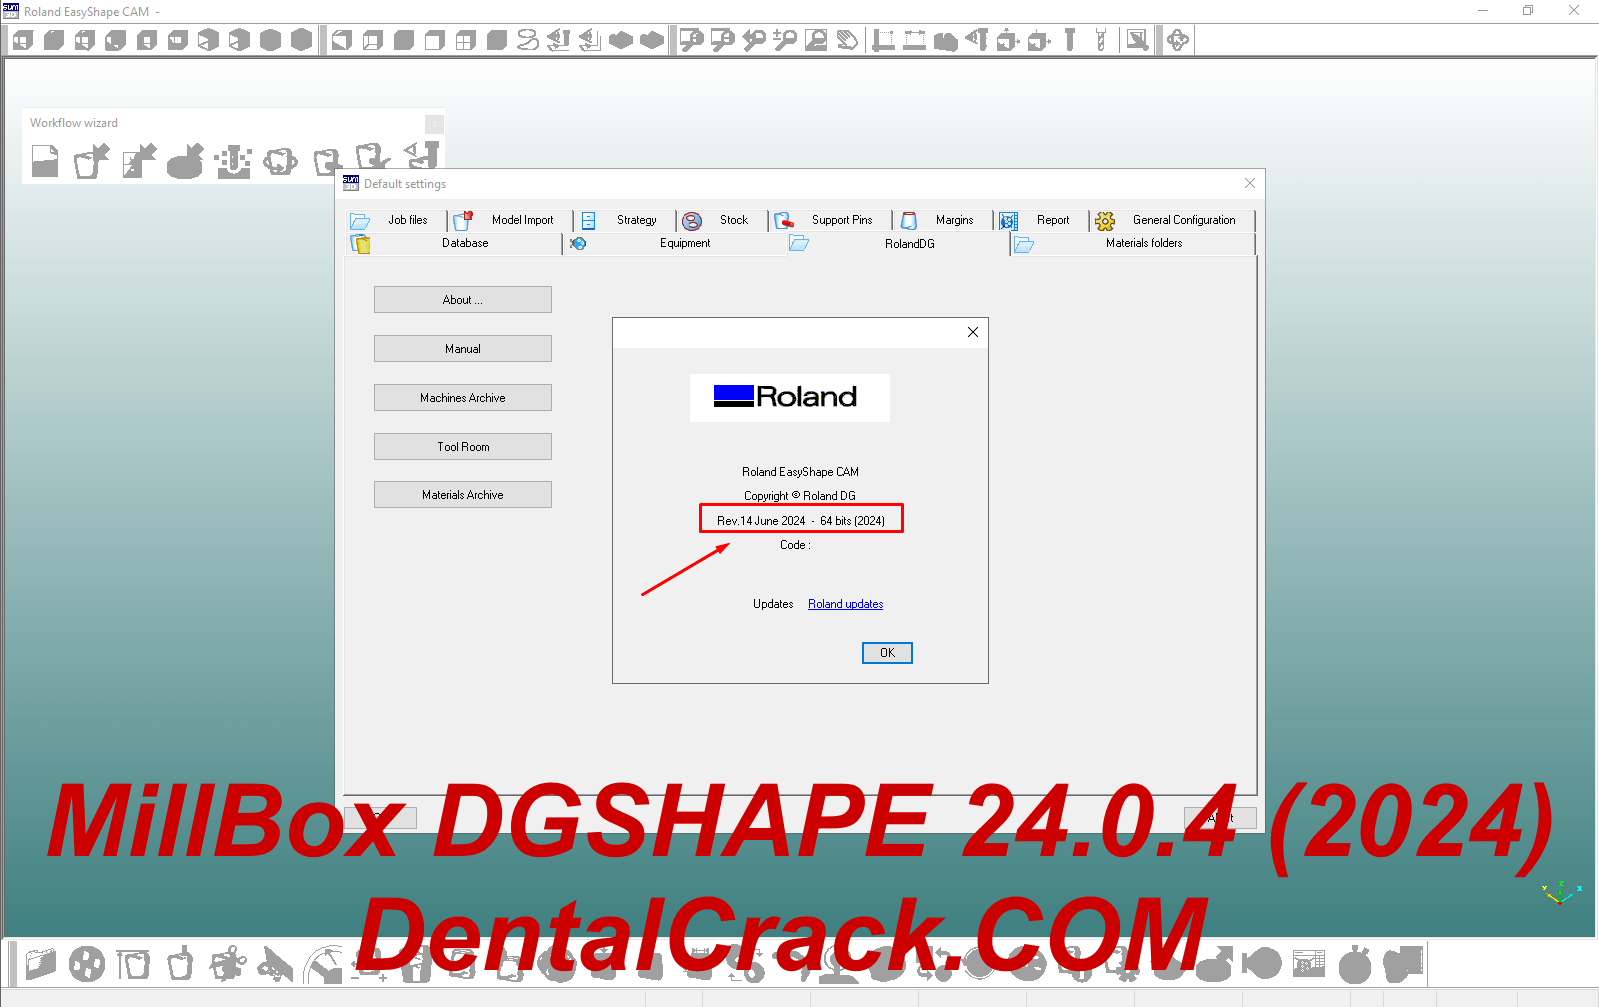Open the Margins tab
Viewport: 1599px width, 1007px height.
point(944,220)
